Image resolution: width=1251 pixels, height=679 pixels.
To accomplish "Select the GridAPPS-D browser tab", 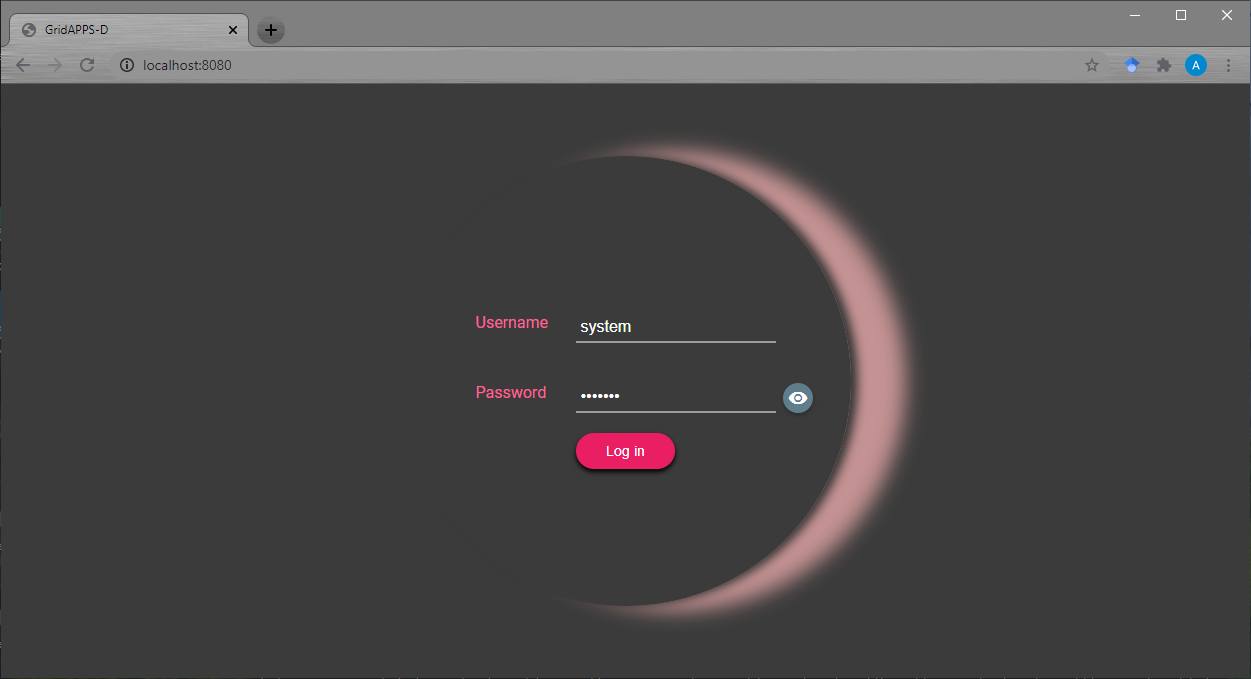I will 129,30.
